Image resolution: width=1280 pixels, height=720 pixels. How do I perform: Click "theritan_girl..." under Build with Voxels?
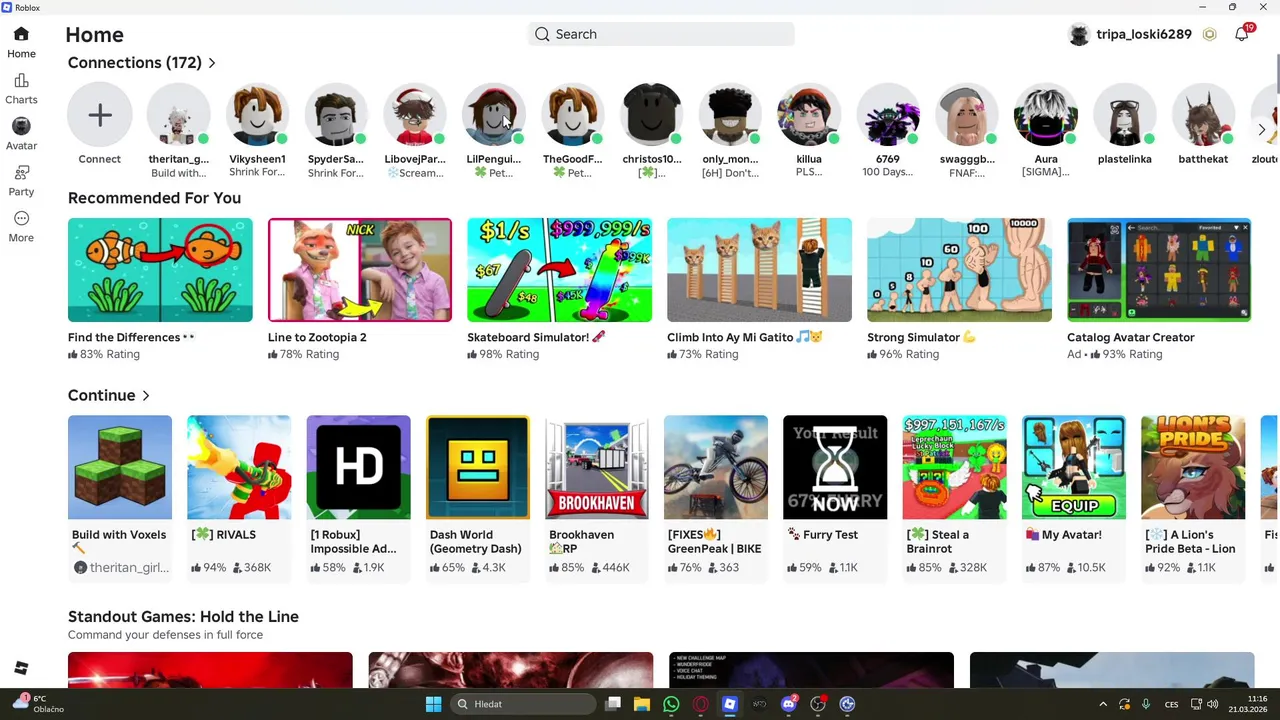pos(130,567)
